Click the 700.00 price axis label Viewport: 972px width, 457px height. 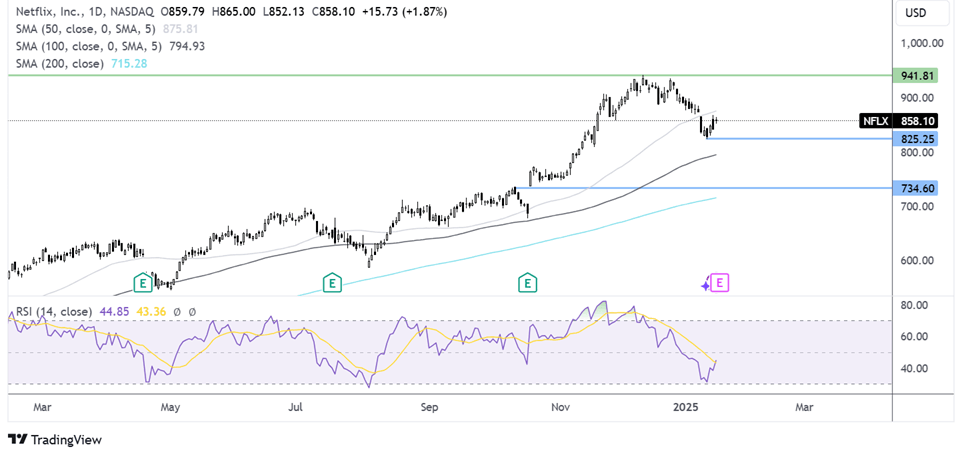point(916,206)
